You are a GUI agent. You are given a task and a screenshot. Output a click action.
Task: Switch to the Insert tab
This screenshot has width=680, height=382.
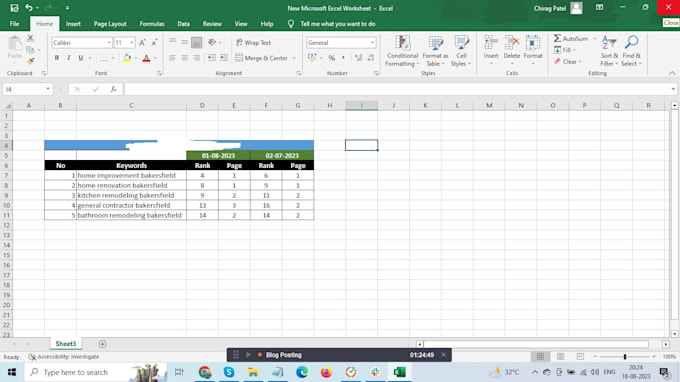(x=73, y=24)
